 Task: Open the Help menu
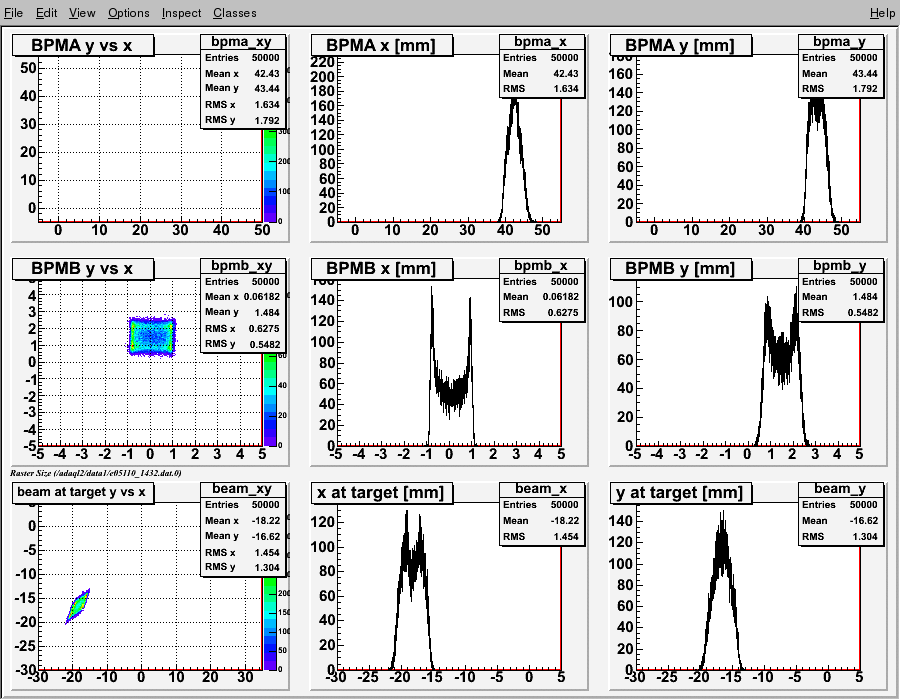(882, 13)
